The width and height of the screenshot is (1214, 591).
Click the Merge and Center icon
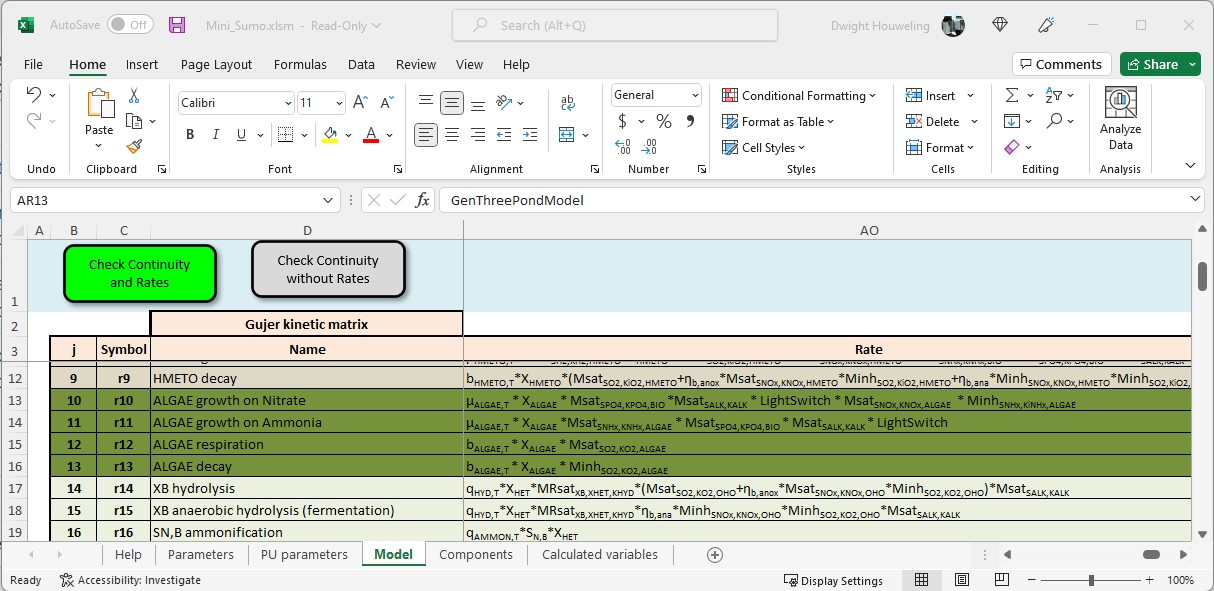tap(568, 135)
